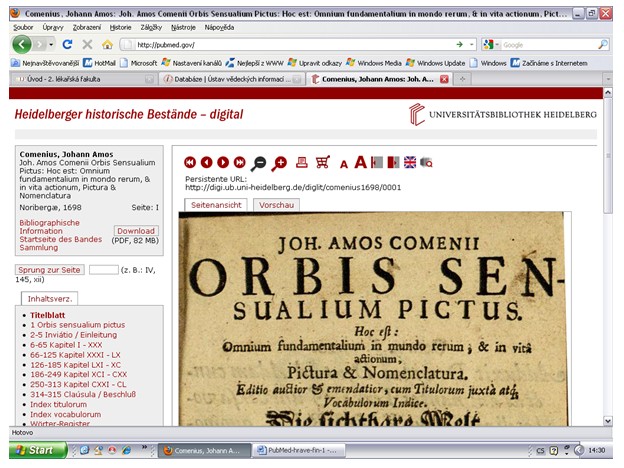Screen dimensions: 624x468
Task: Open Titelblatt in the contents list
Action: click(x=47, y=315)
